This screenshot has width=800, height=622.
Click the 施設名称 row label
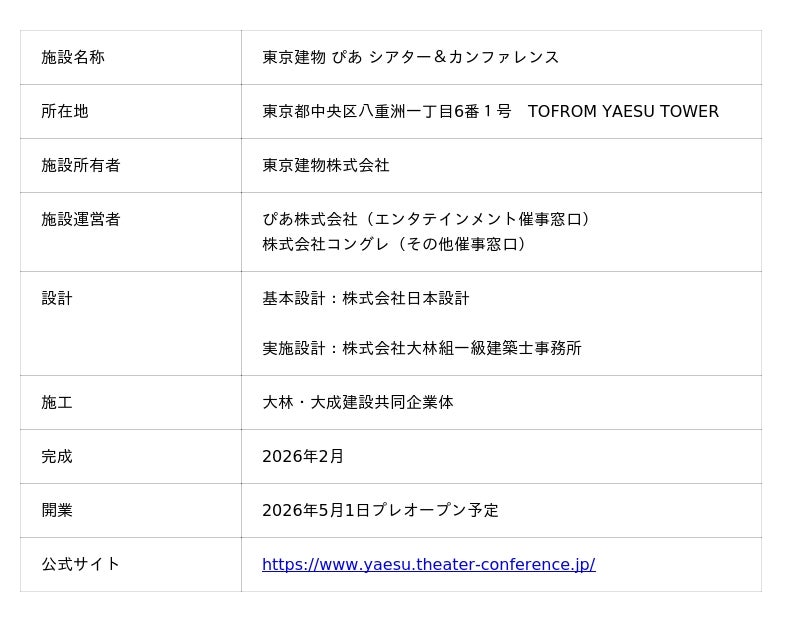73,58
